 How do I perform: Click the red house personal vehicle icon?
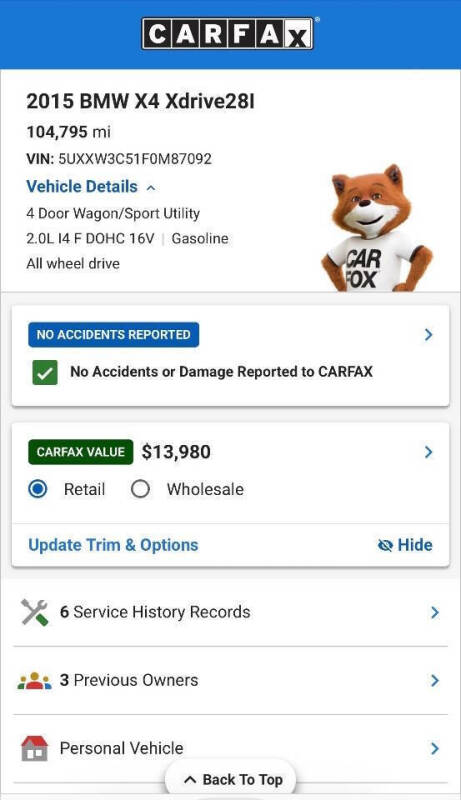[35, 748]
